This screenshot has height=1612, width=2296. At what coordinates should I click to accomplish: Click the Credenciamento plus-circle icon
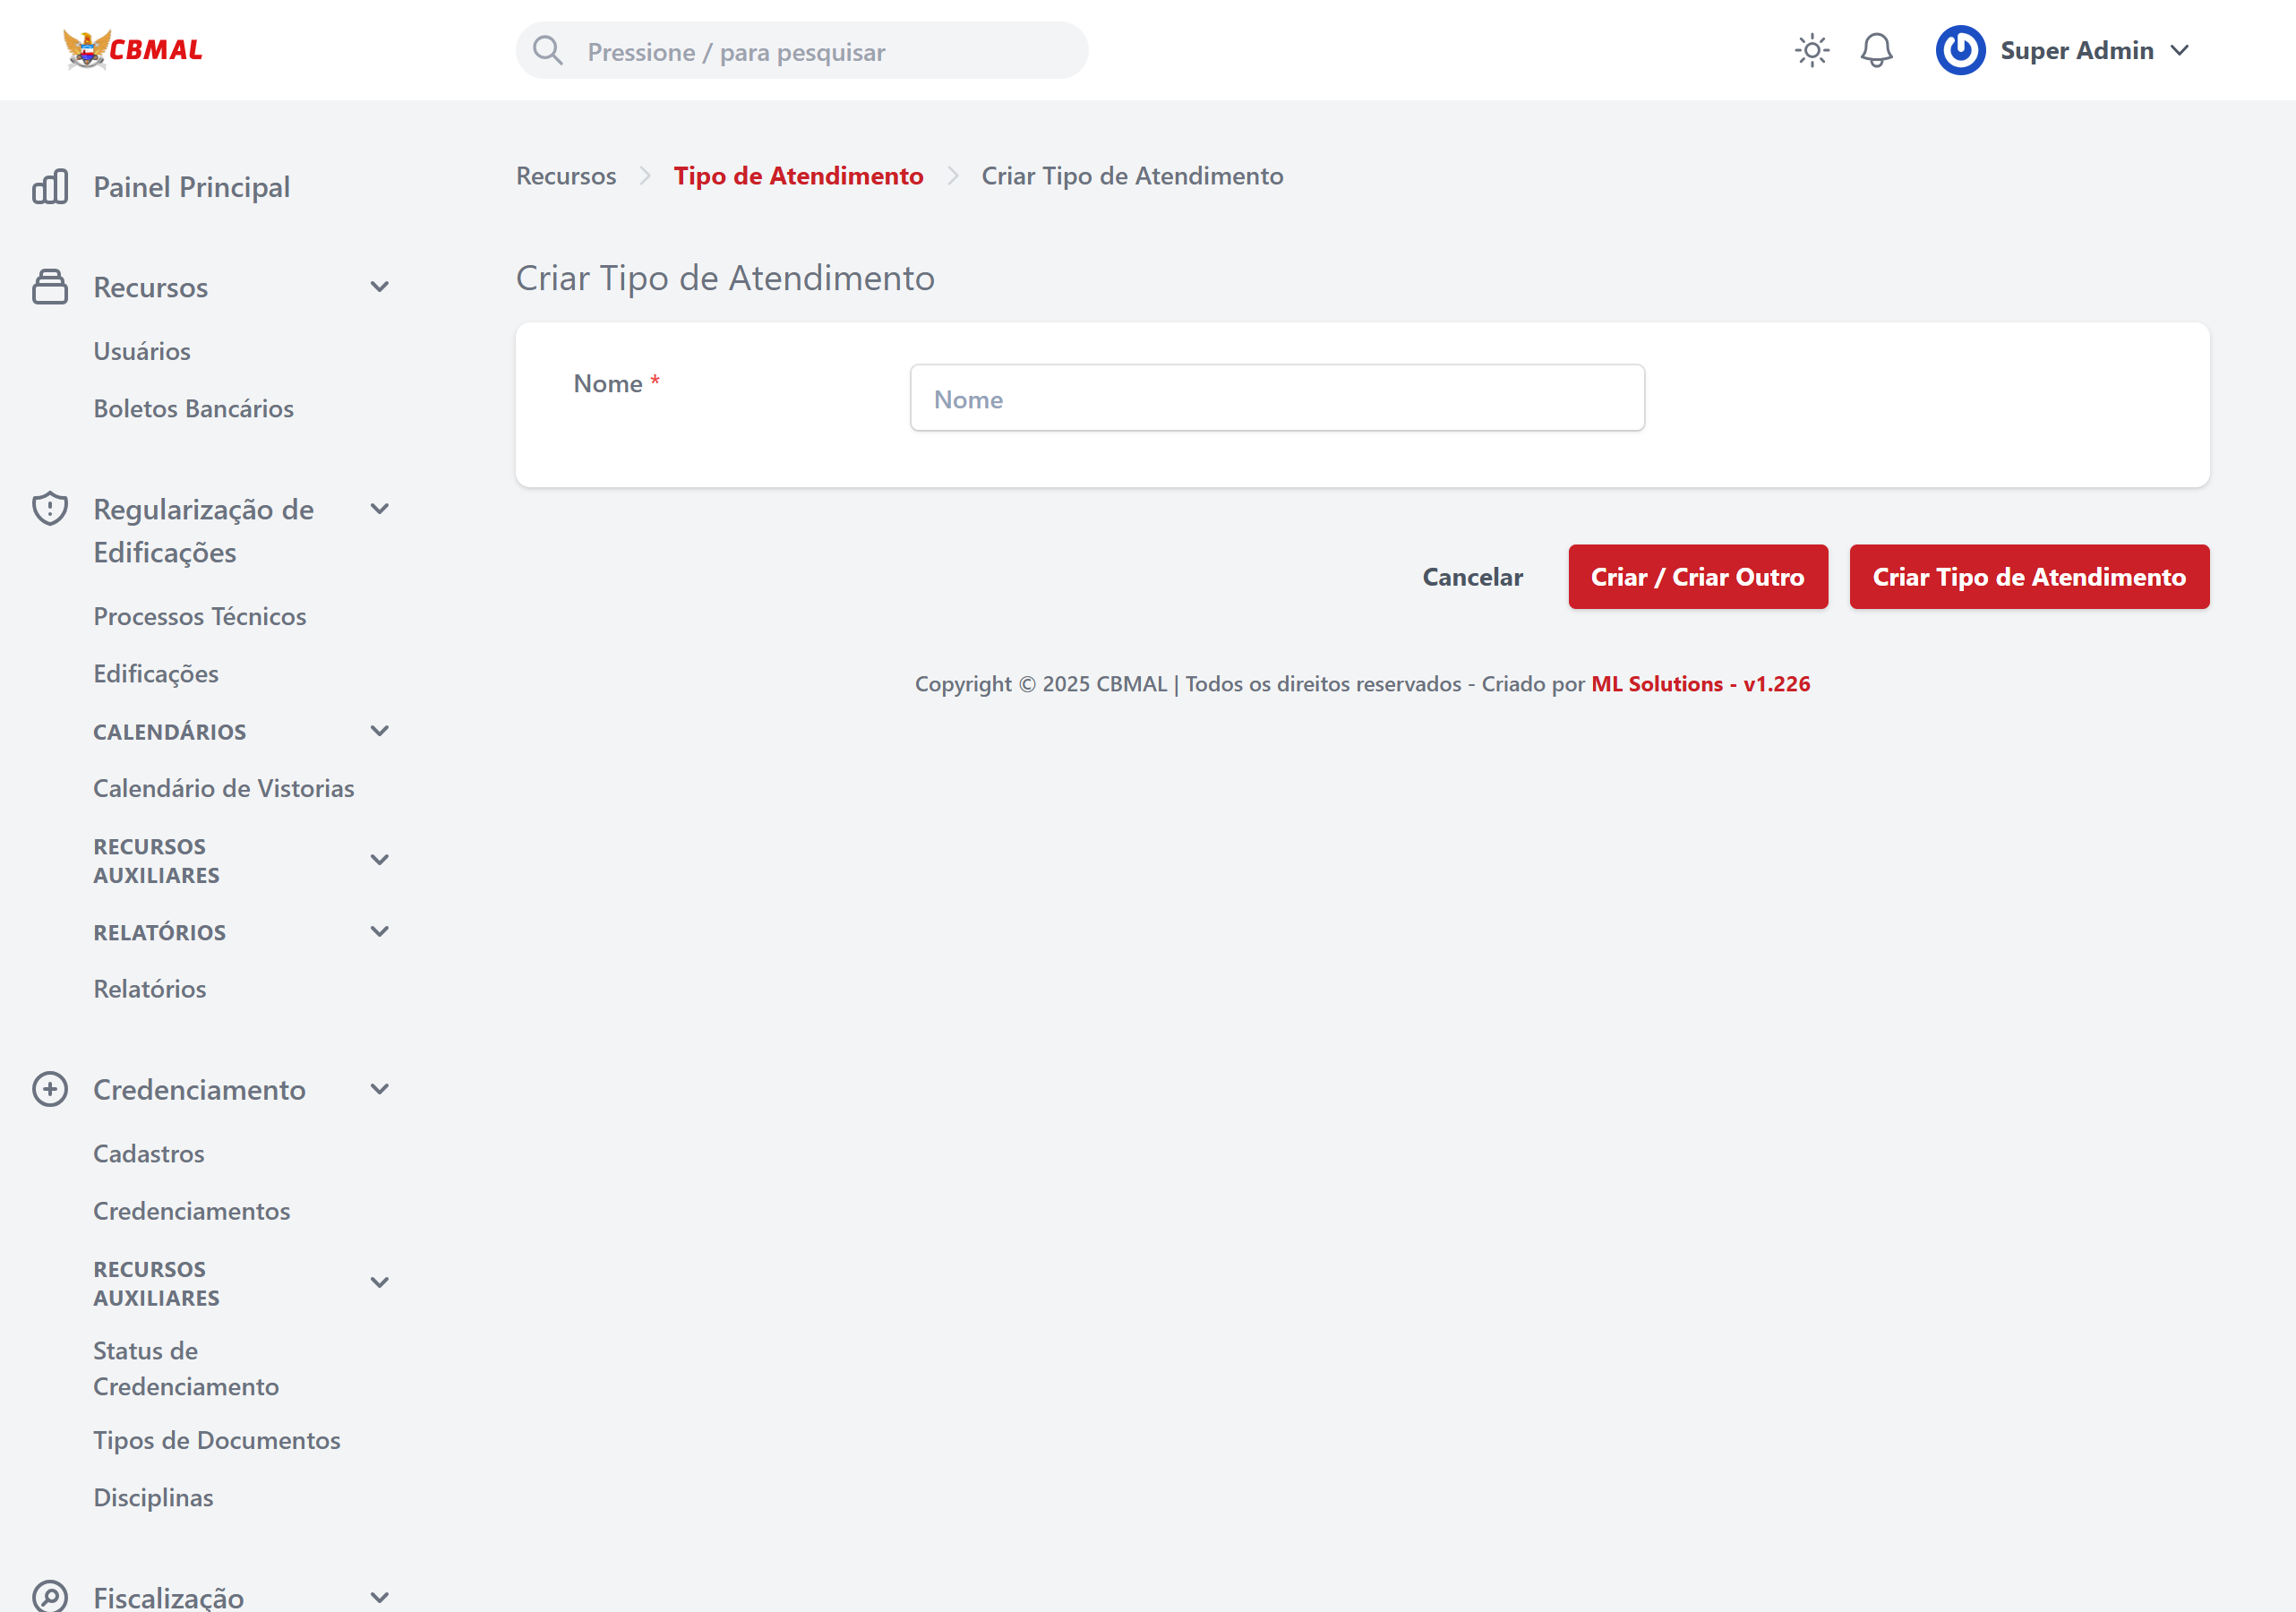(x=50, y=1089)
